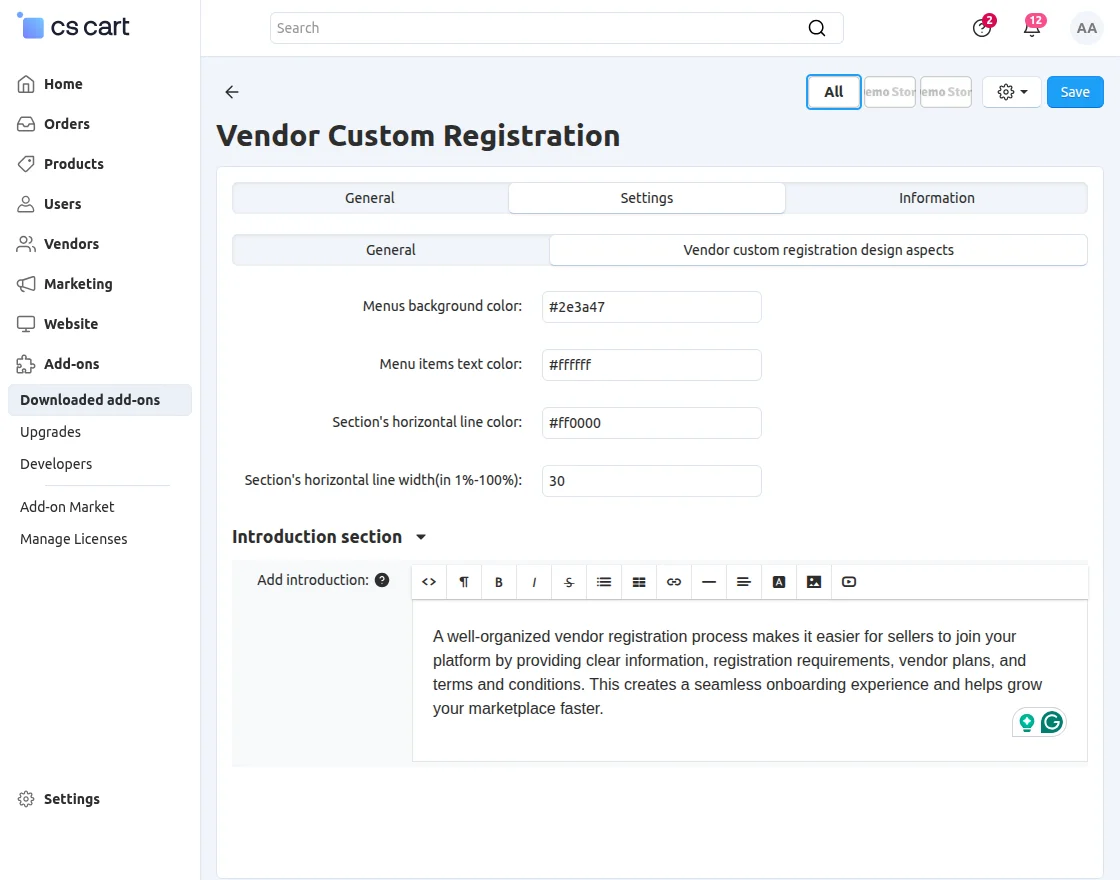The image size is (1120, 880).
Task: Click the CS-Cart logo
Action: point(73,26)
